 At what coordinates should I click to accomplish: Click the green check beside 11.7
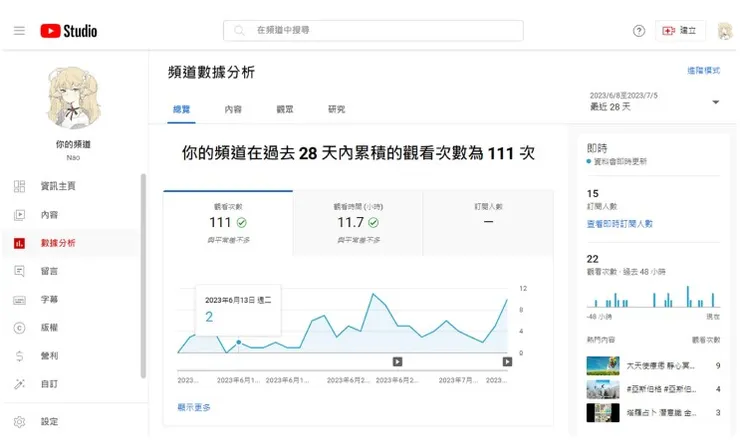pyautogui.click(x=373, y=222)
